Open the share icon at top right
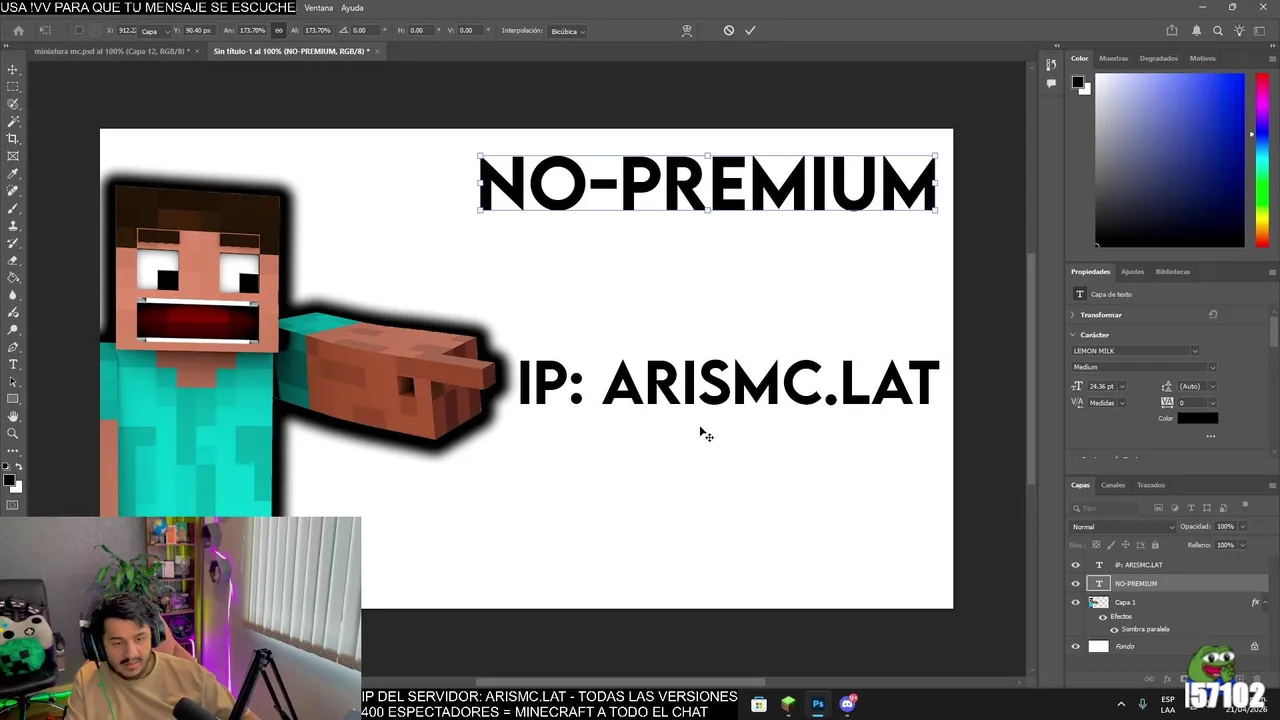The image size is (1280, 720). pyautogui.click(x=1172, y=31)
